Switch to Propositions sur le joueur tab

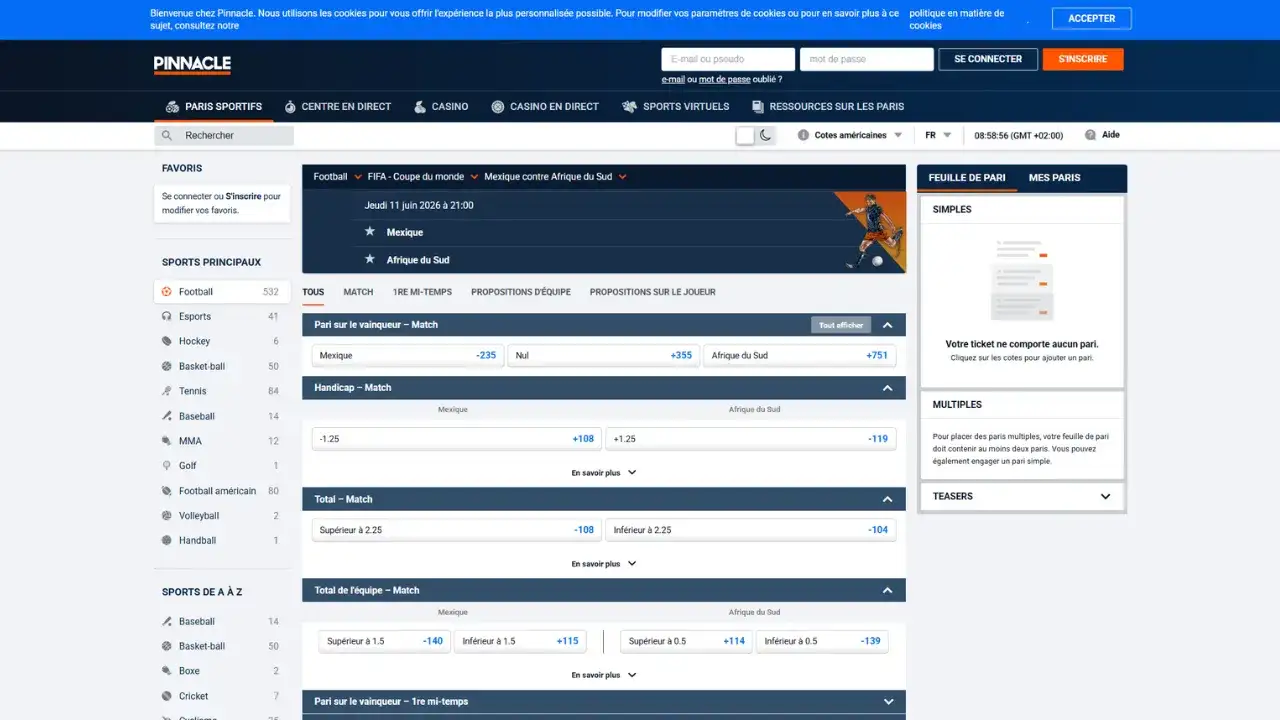point(652,292)
